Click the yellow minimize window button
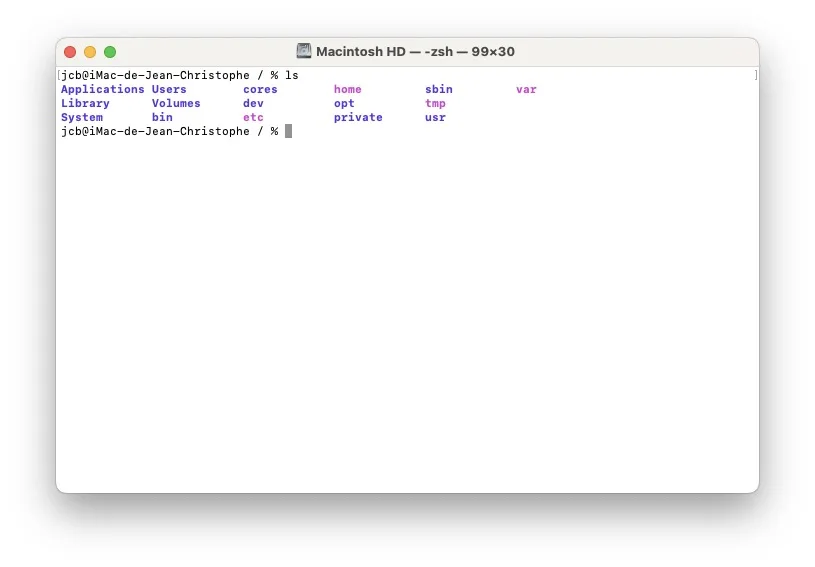The image size is (815, 567). click(x=90, y=52)
